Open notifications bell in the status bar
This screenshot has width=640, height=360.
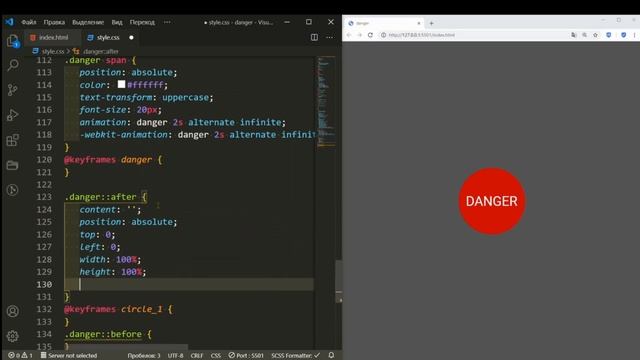tap(331, 356)
